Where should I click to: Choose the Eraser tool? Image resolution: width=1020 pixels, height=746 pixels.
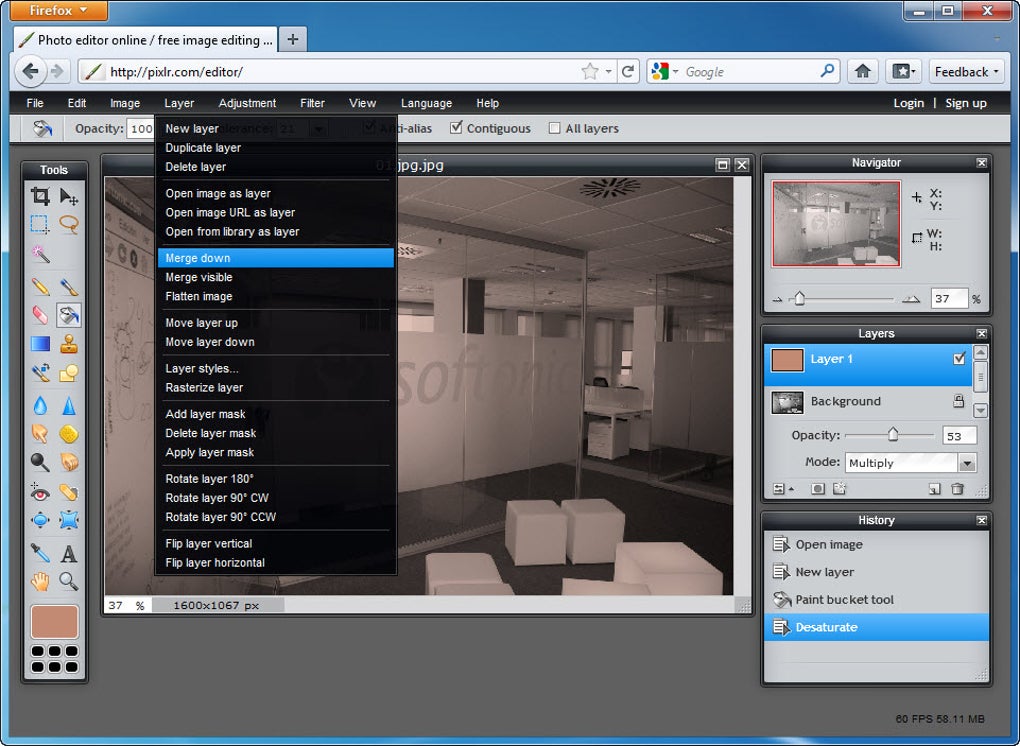[x=40, y=316]
